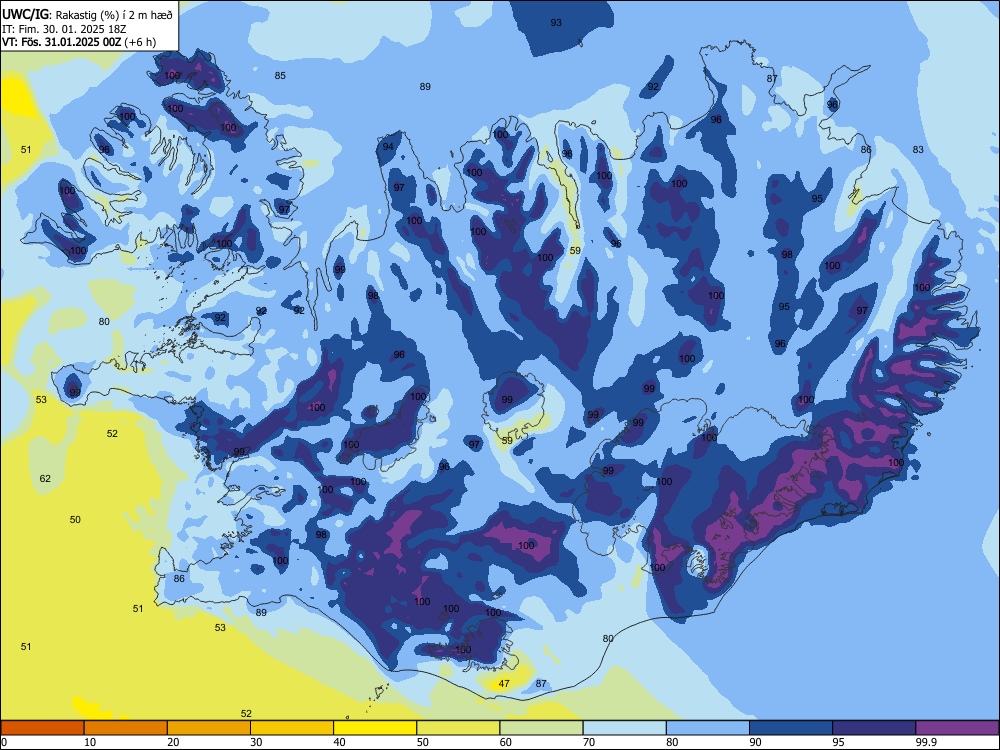
Task: Click the 94 humidity label in the north
Action: pyautogui.click(x=388, y=147)
